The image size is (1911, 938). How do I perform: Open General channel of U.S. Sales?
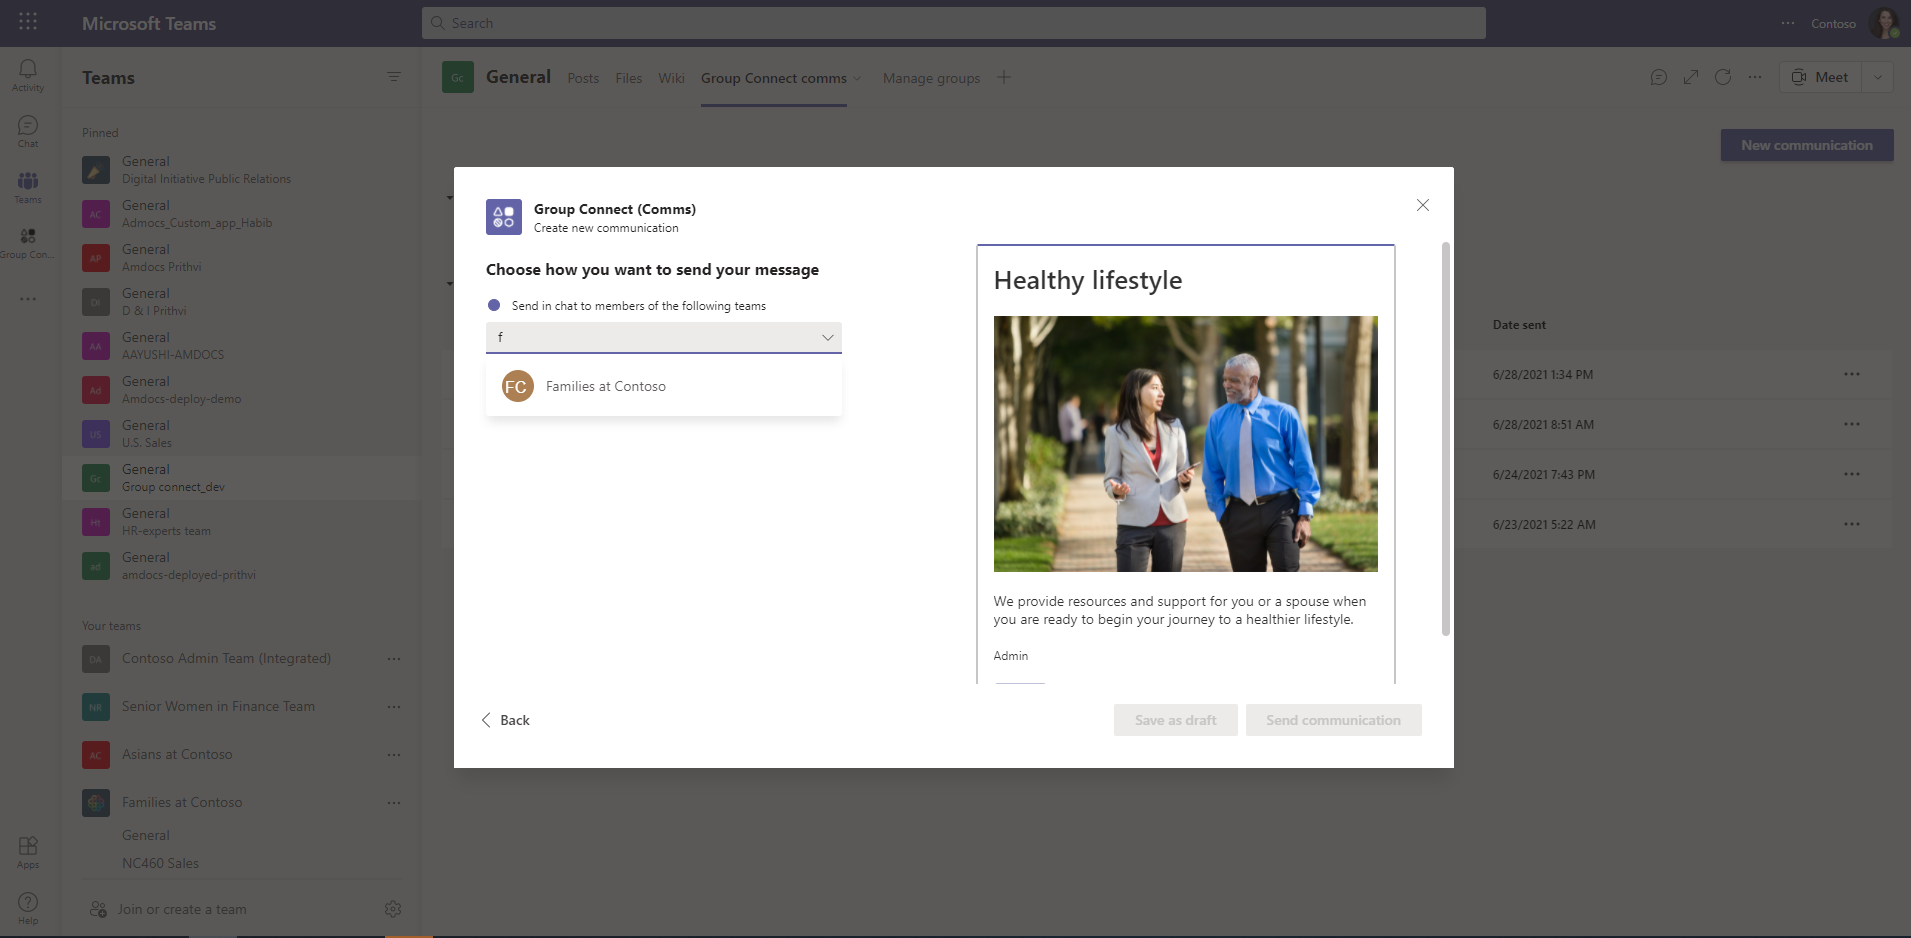pyautogui.click(x=240, y=434)
